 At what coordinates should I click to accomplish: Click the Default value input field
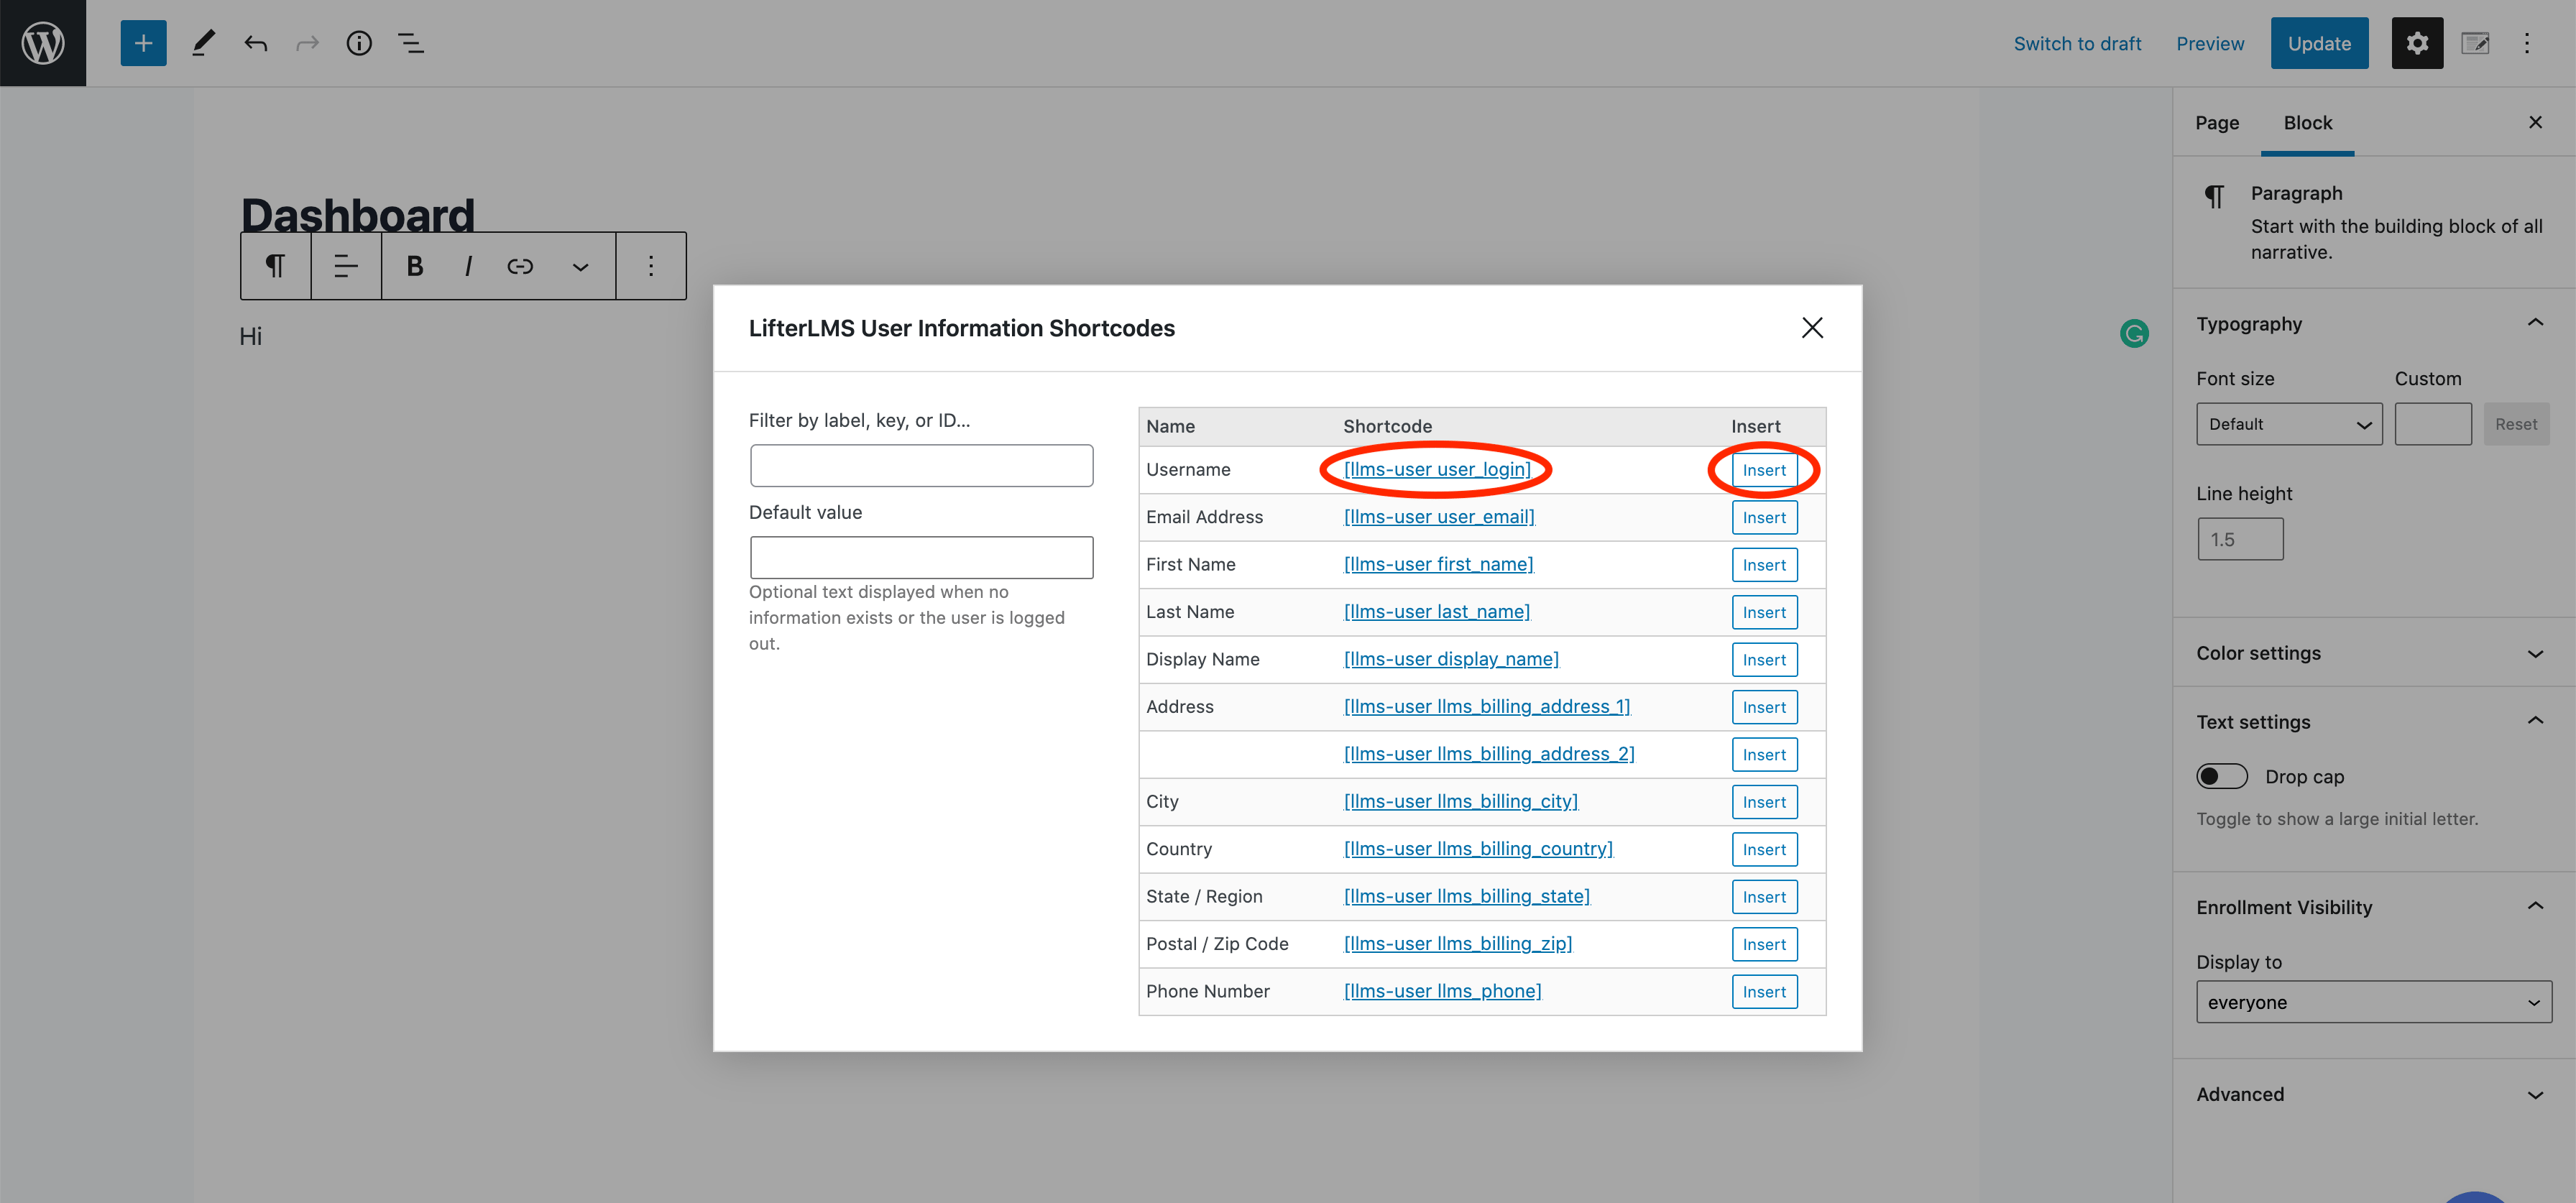pyautogui.click(x=921, y=558)
